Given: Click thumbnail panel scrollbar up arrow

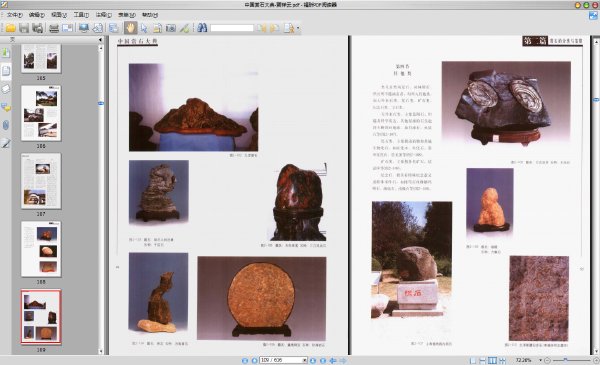Looking at the screenshot, I should [x=101, y=48].
